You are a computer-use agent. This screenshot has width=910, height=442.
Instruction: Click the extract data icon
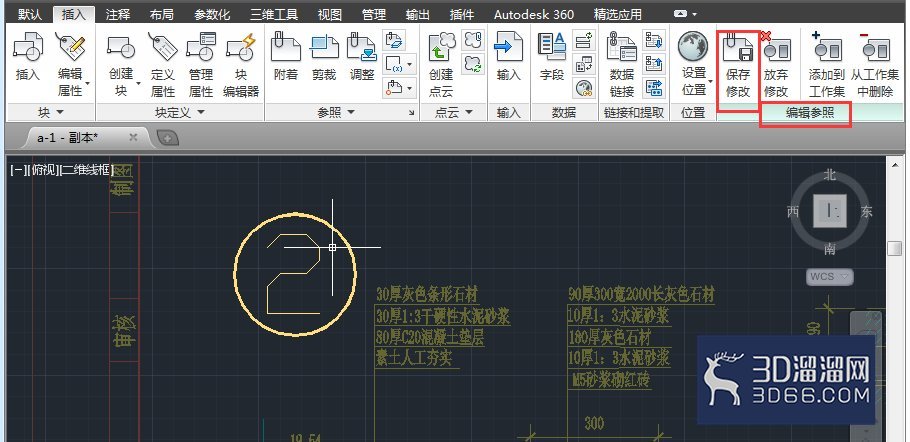click(x=655, y=88)
